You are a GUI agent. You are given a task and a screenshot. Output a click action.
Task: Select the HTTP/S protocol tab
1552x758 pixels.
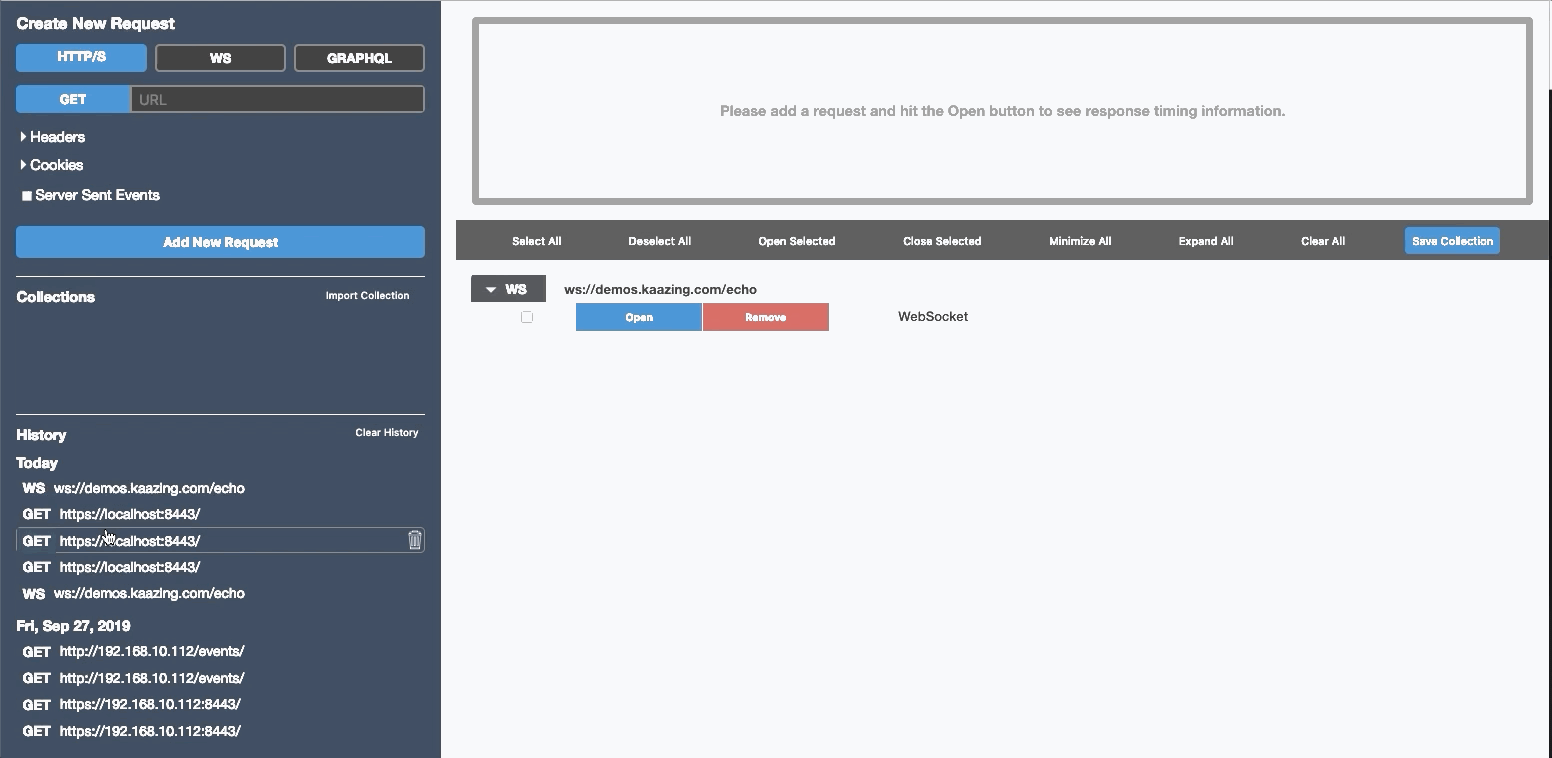point(81,57)
